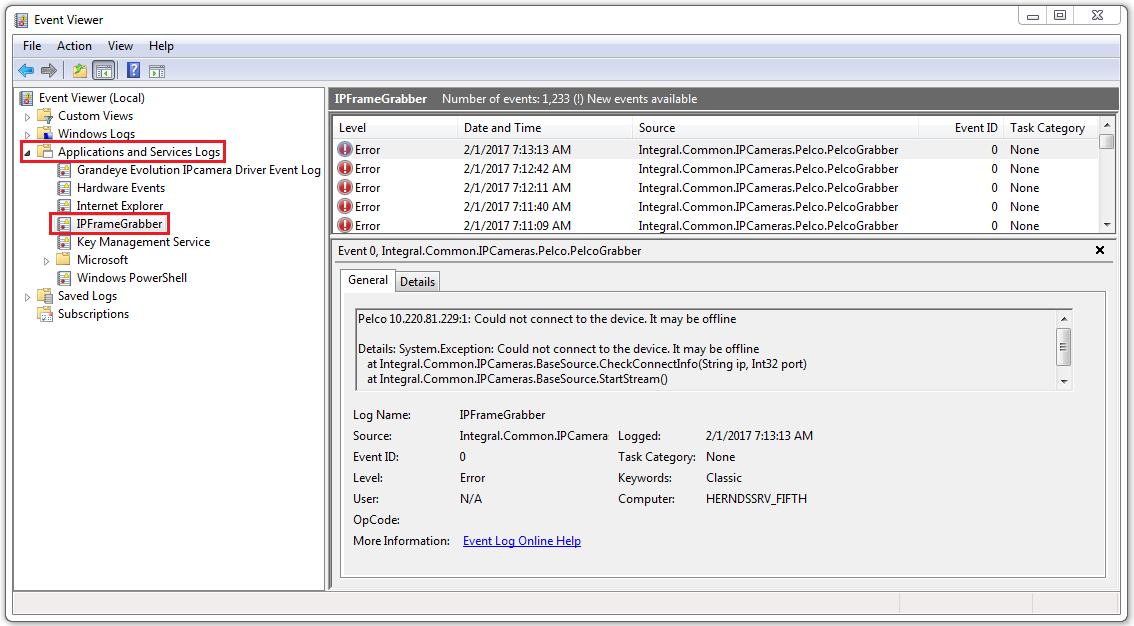Toggle the console tree pane icon
Screen dimensions: 1134x626
tap(104, 70)
